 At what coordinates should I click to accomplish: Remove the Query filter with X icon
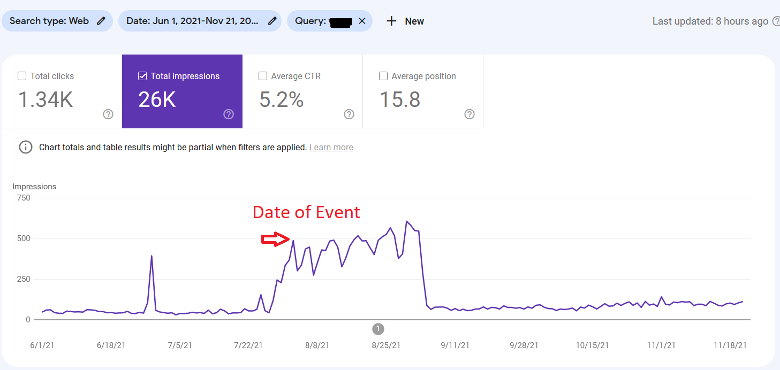coord(362,21)
